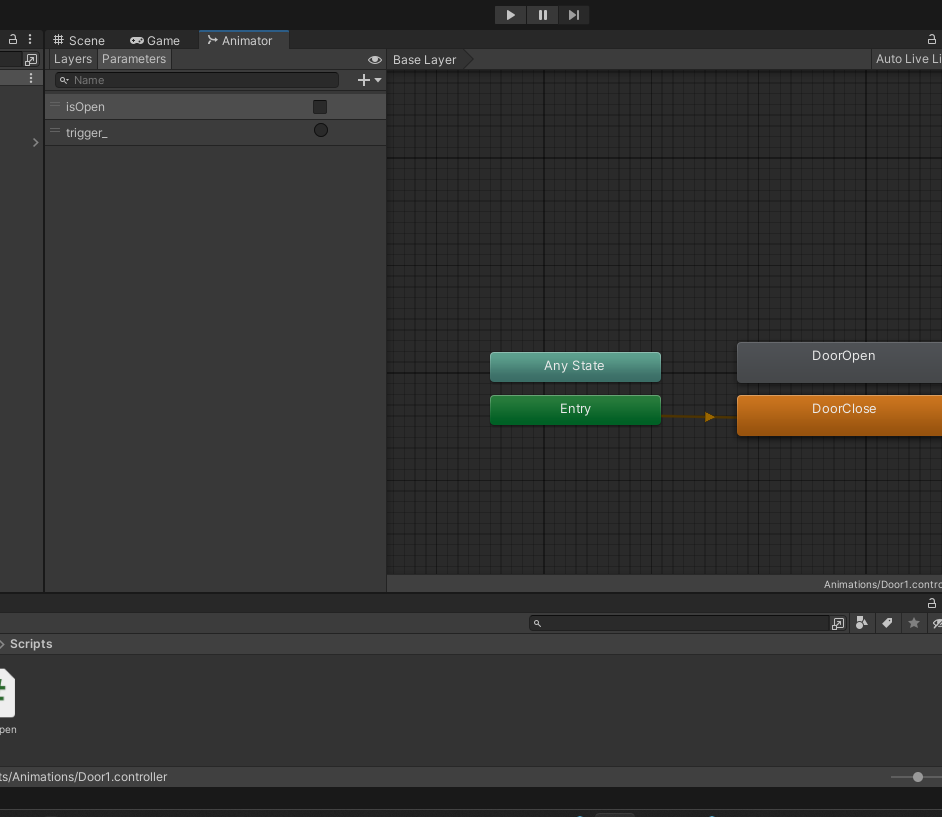Image resolution: width=942 pixels, height=817 pixels.
Task: Expand the collapsed hierarchy item chevron
Action: (x=36, y=143)
